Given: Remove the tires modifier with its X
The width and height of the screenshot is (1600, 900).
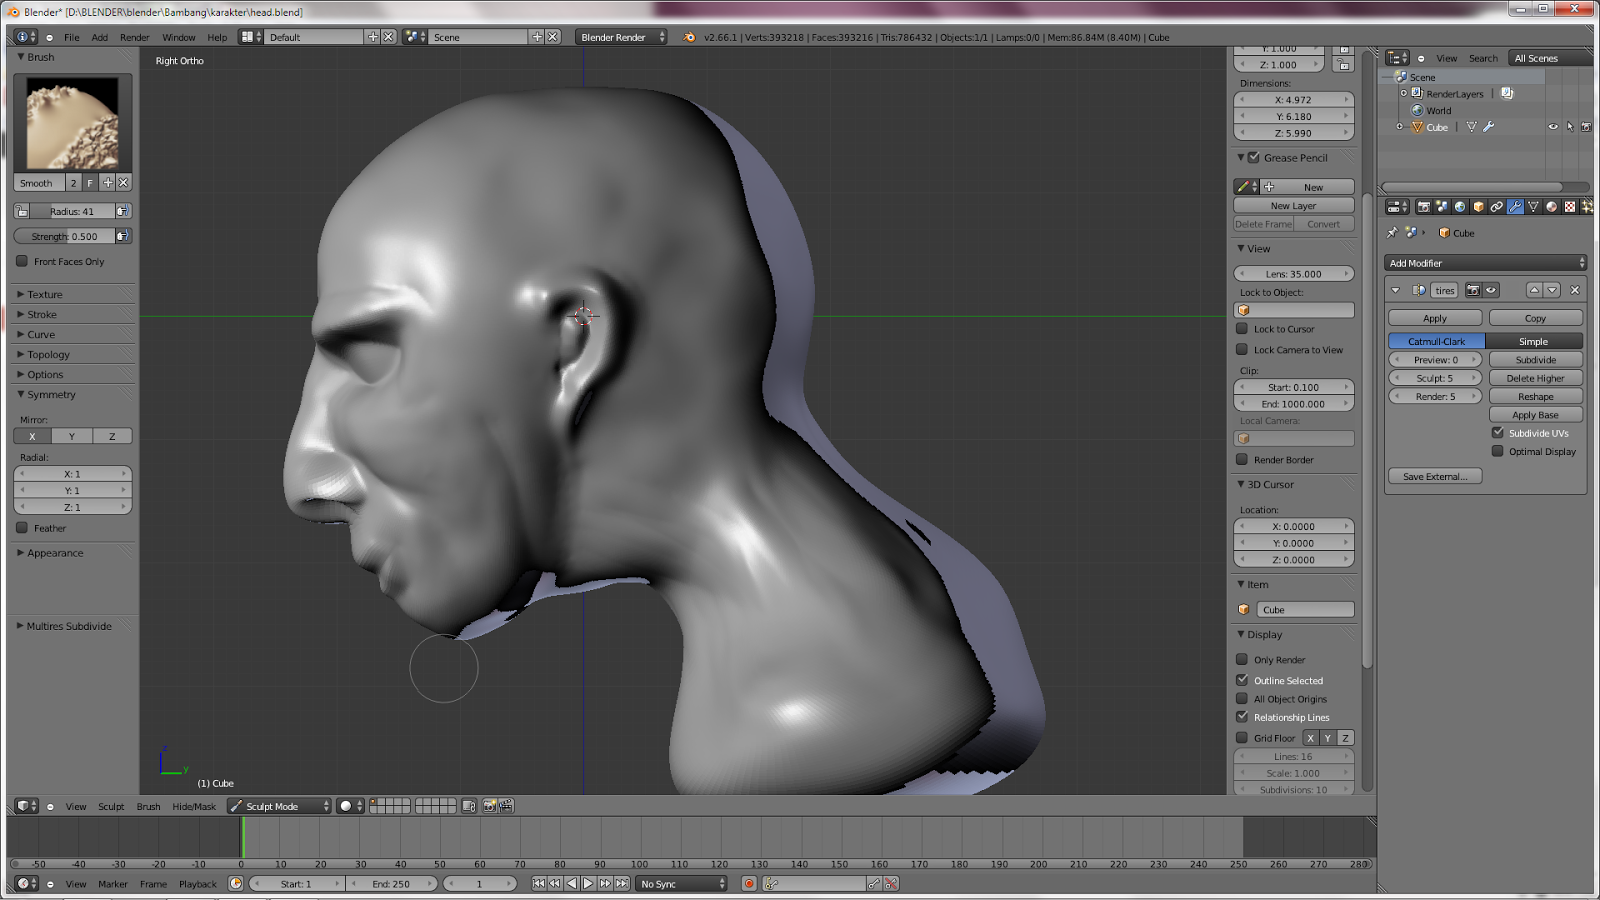Looking at the screenshot, I should (x=1575, y=290).
